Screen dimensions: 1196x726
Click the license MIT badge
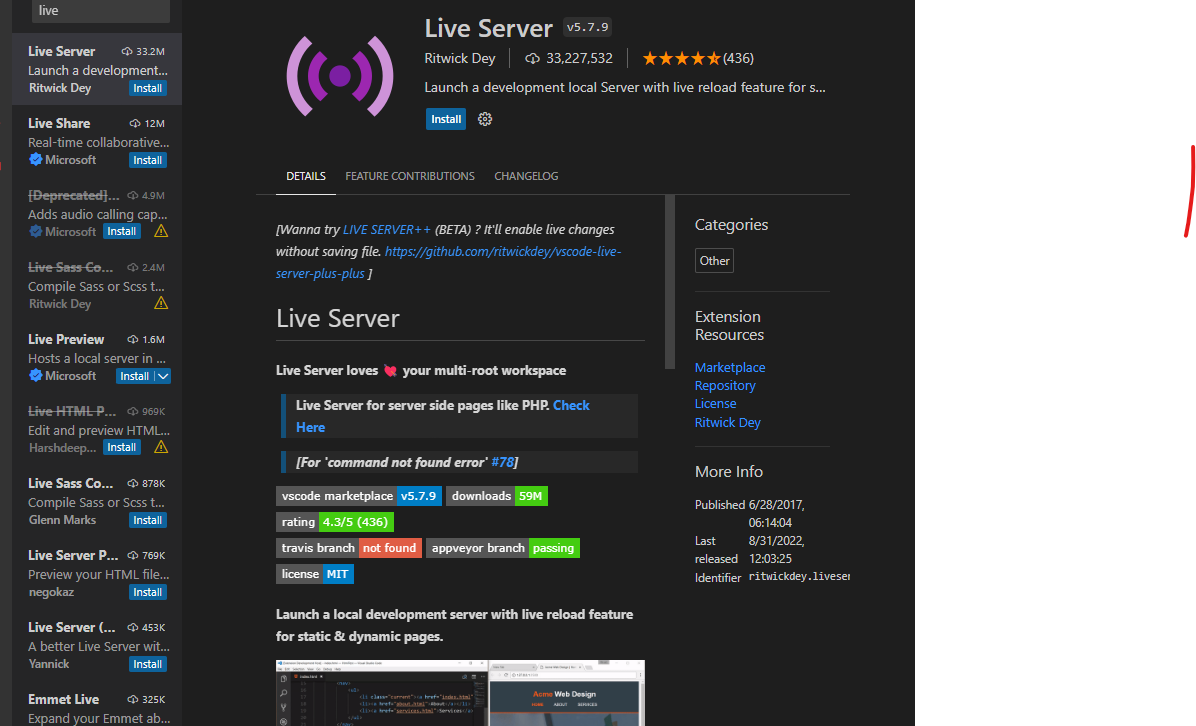[315, 573]
